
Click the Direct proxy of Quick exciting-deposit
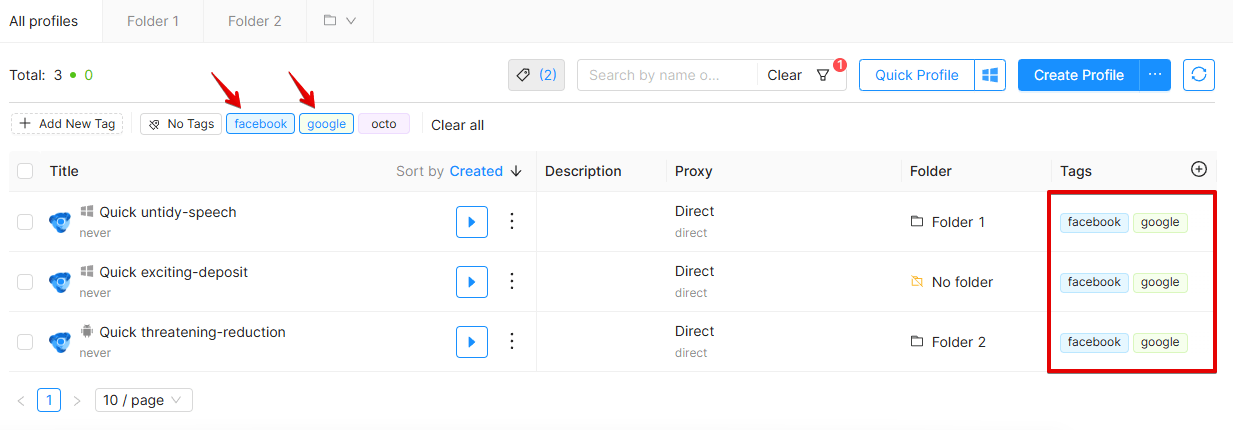coord(695,271)
